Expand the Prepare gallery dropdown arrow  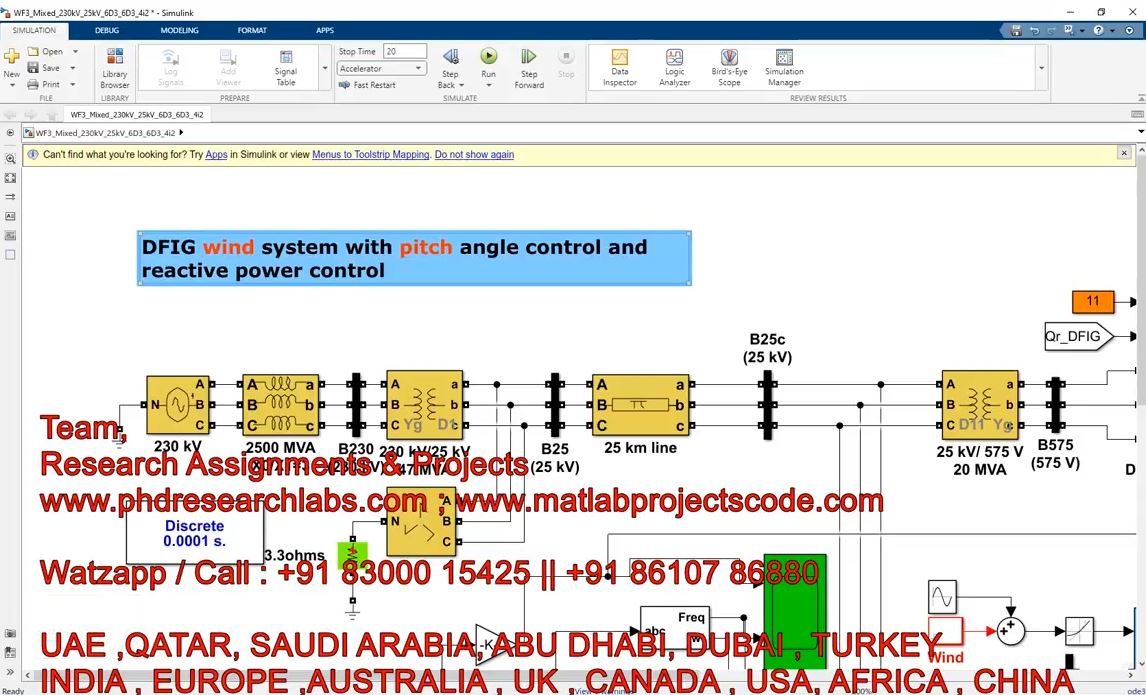coord(325,69)
